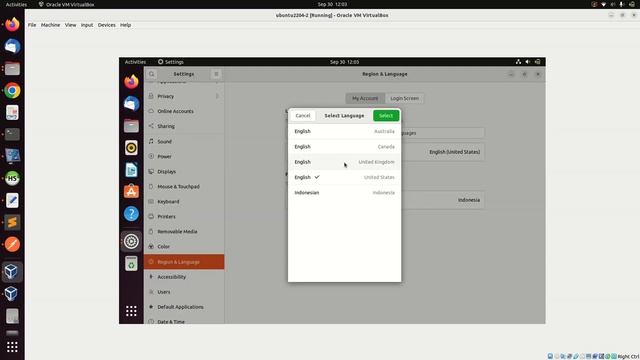Viewport: 640px width, 360px height.
Task: Open VirtualBox Input menu
Action: pos(87,25)
